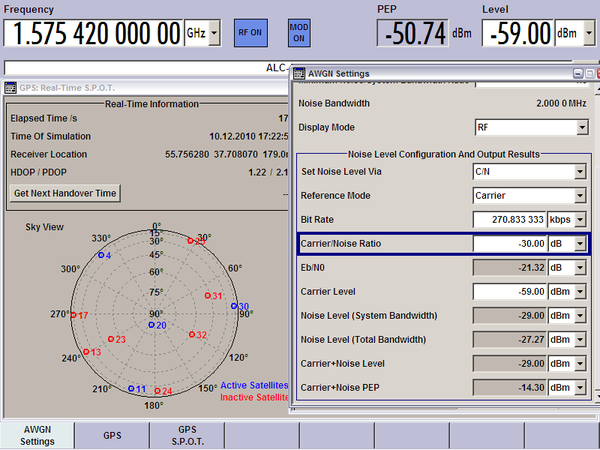The width and height of the screenshot is (600, 450).
Task: Click the Carrier Level value field
Action: 509,292
